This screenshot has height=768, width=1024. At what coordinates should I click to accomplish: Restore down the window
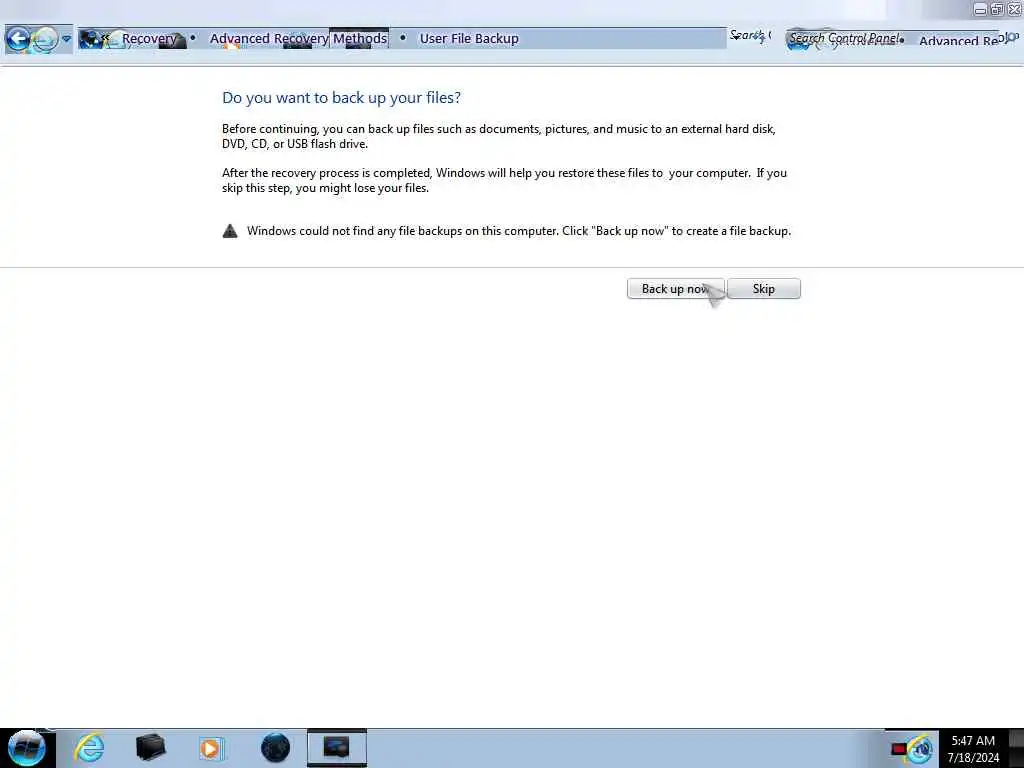997,8
